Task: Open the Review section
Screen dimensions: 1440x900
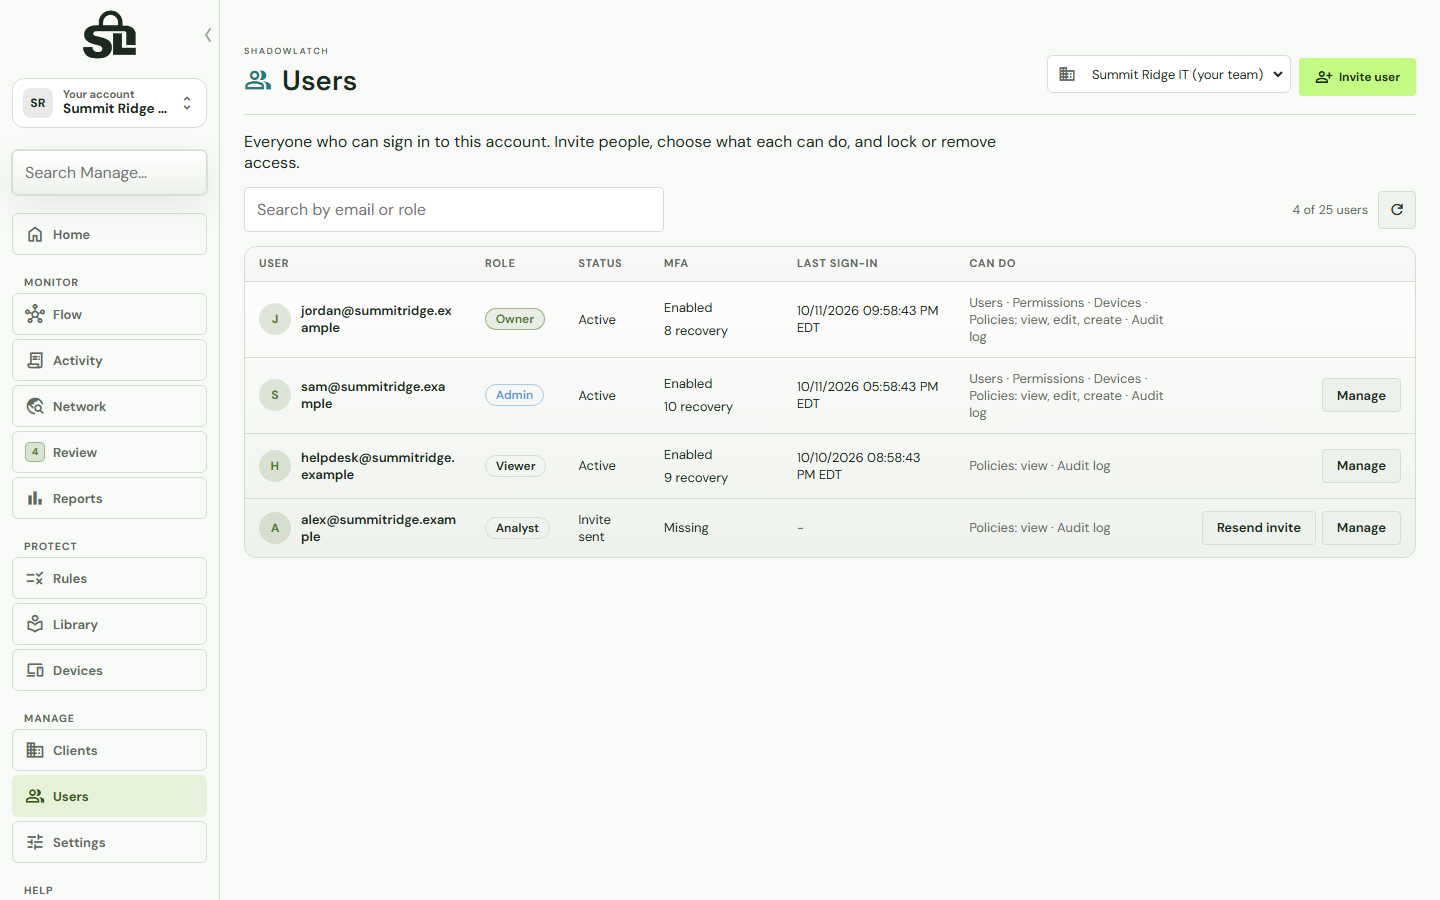Action: coord(109,452)
